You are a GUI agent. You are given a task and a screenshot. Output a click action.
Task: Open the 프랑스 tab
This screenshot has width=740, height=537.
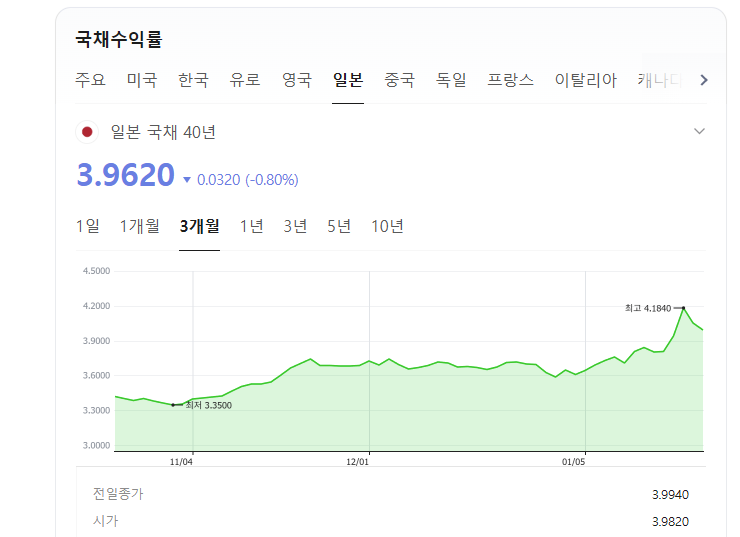coord(511,80)
